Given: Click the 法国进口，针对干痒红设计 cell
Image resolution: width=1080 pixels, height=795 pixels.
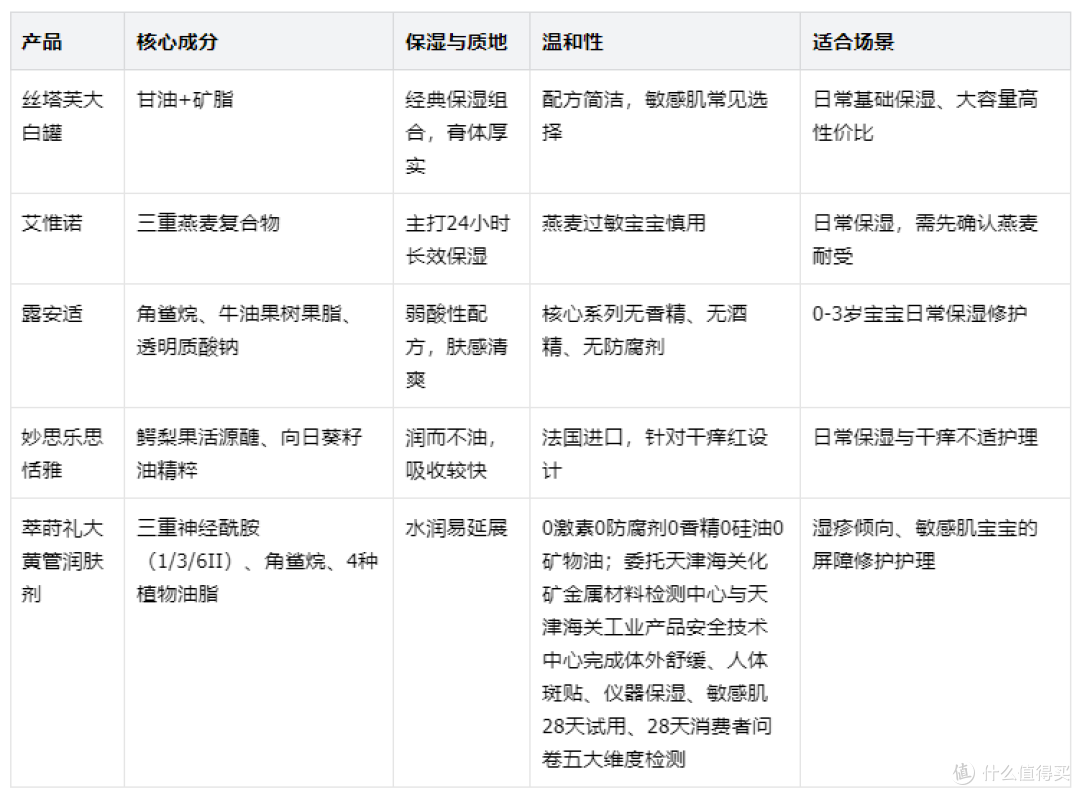Looking at the screenshot, I should pos(665,453).
